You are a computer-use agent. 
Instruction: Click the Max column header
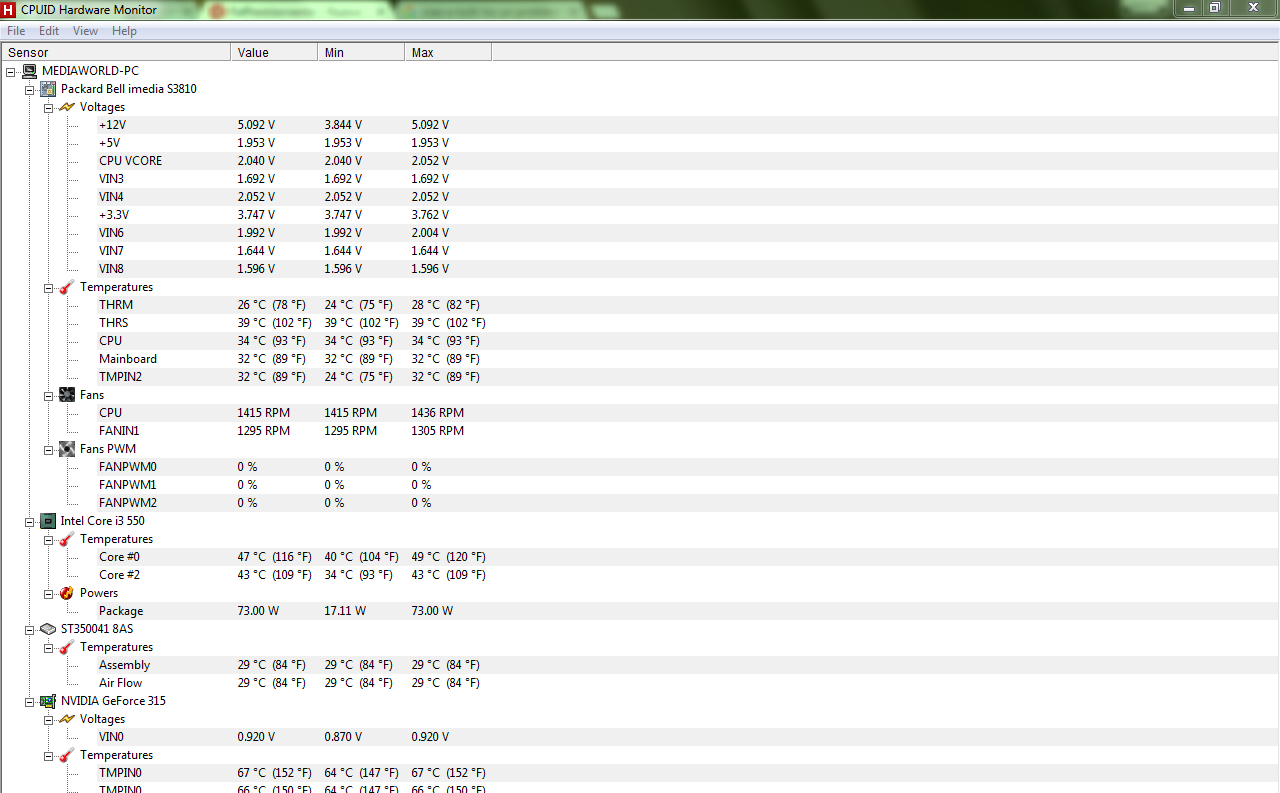point(448,52)
